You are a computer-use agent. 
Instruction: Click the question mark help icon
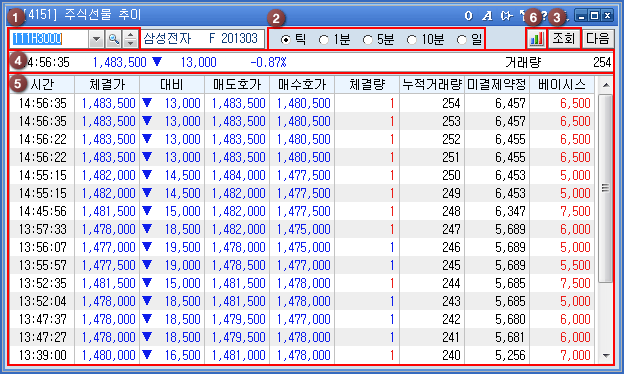pos(544,16)
